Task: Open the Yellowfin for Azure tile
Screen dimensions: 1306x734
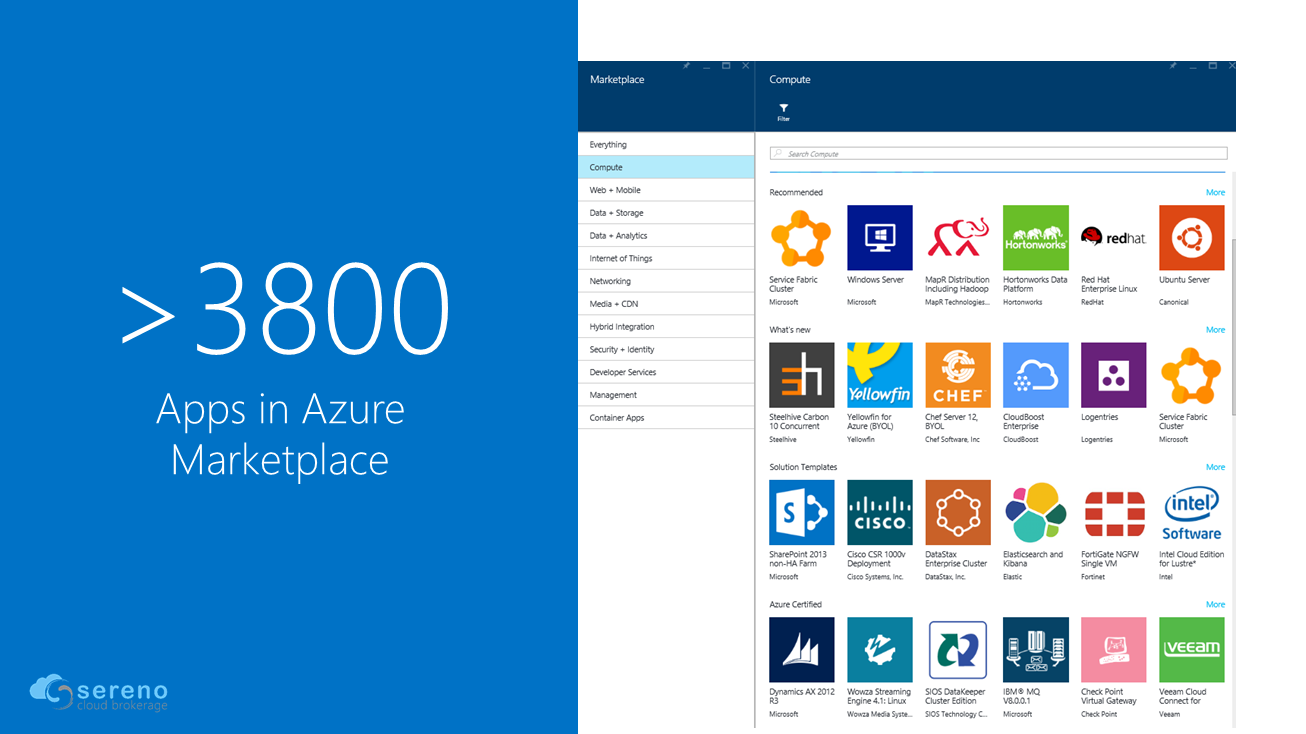Action: tap(879, 375)
